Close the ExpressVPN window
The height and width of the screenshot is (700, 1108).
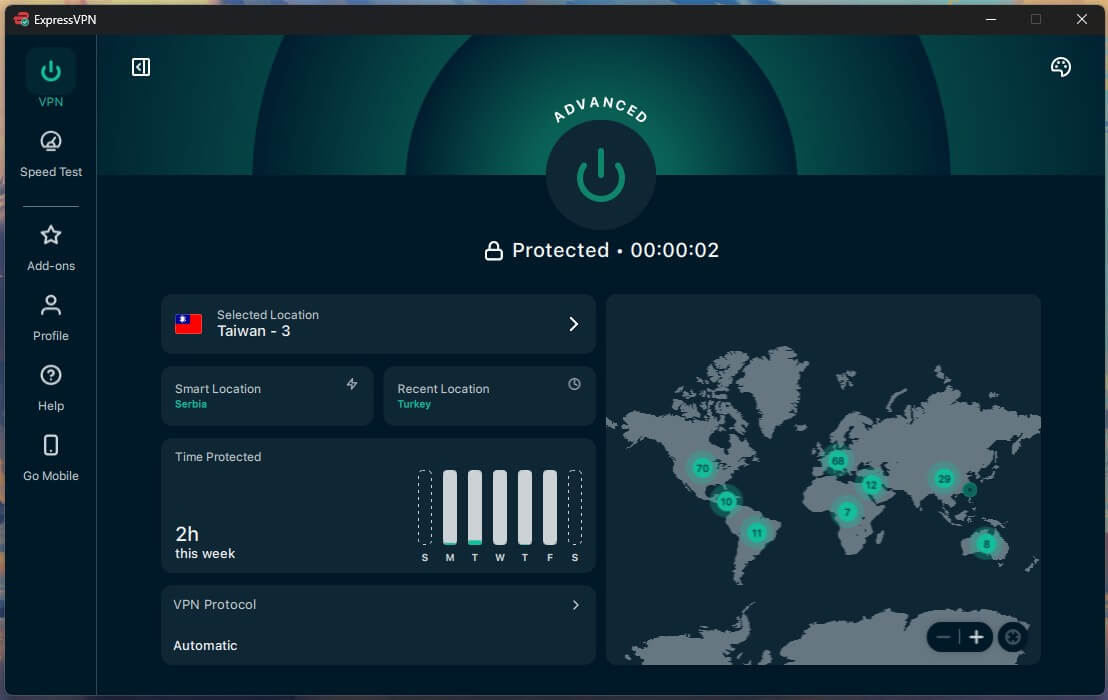tap(1081, 19)
